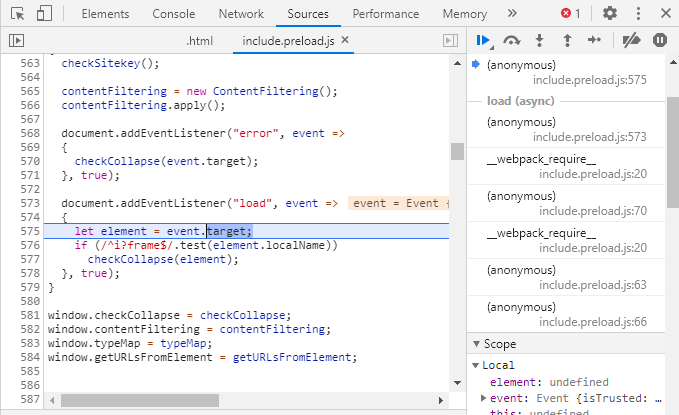
Task: Open the Memory tab
Action: point(465,14)
